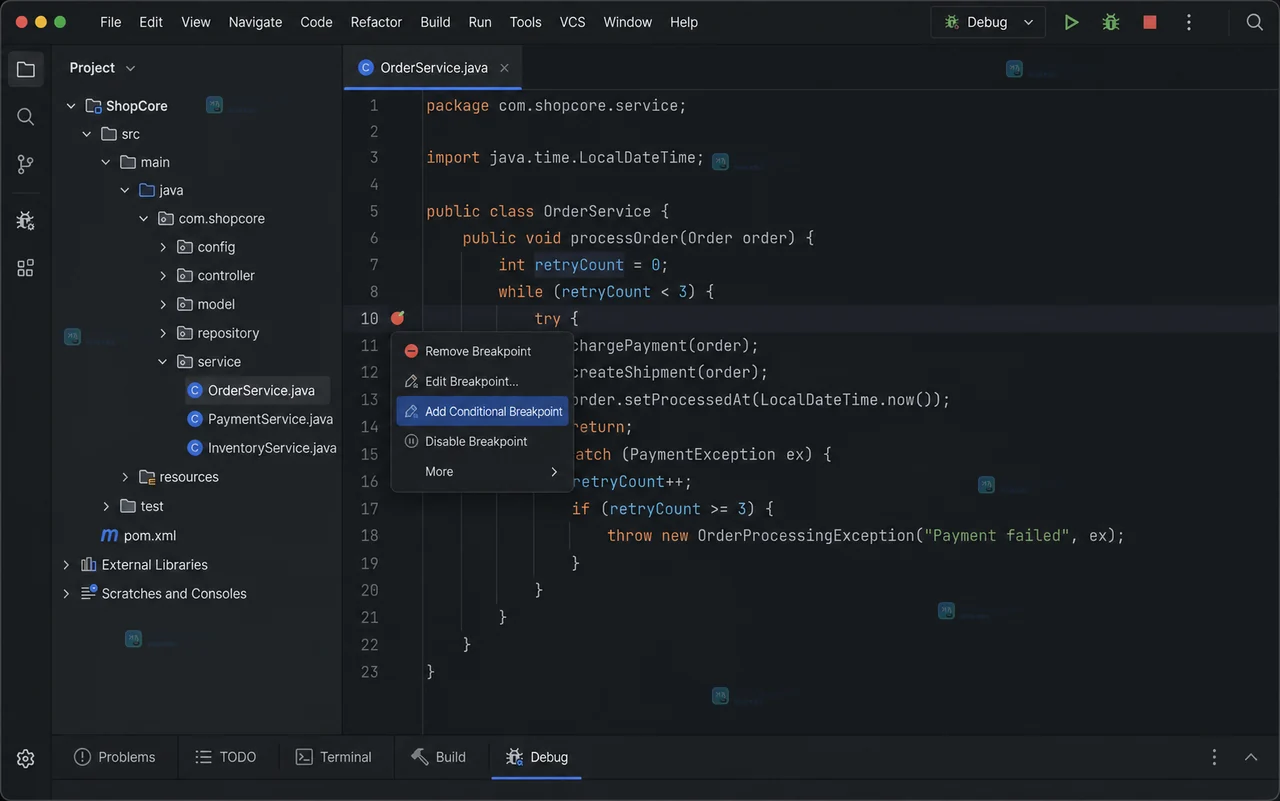Open the Project tool window folder icon

point(26,69)
